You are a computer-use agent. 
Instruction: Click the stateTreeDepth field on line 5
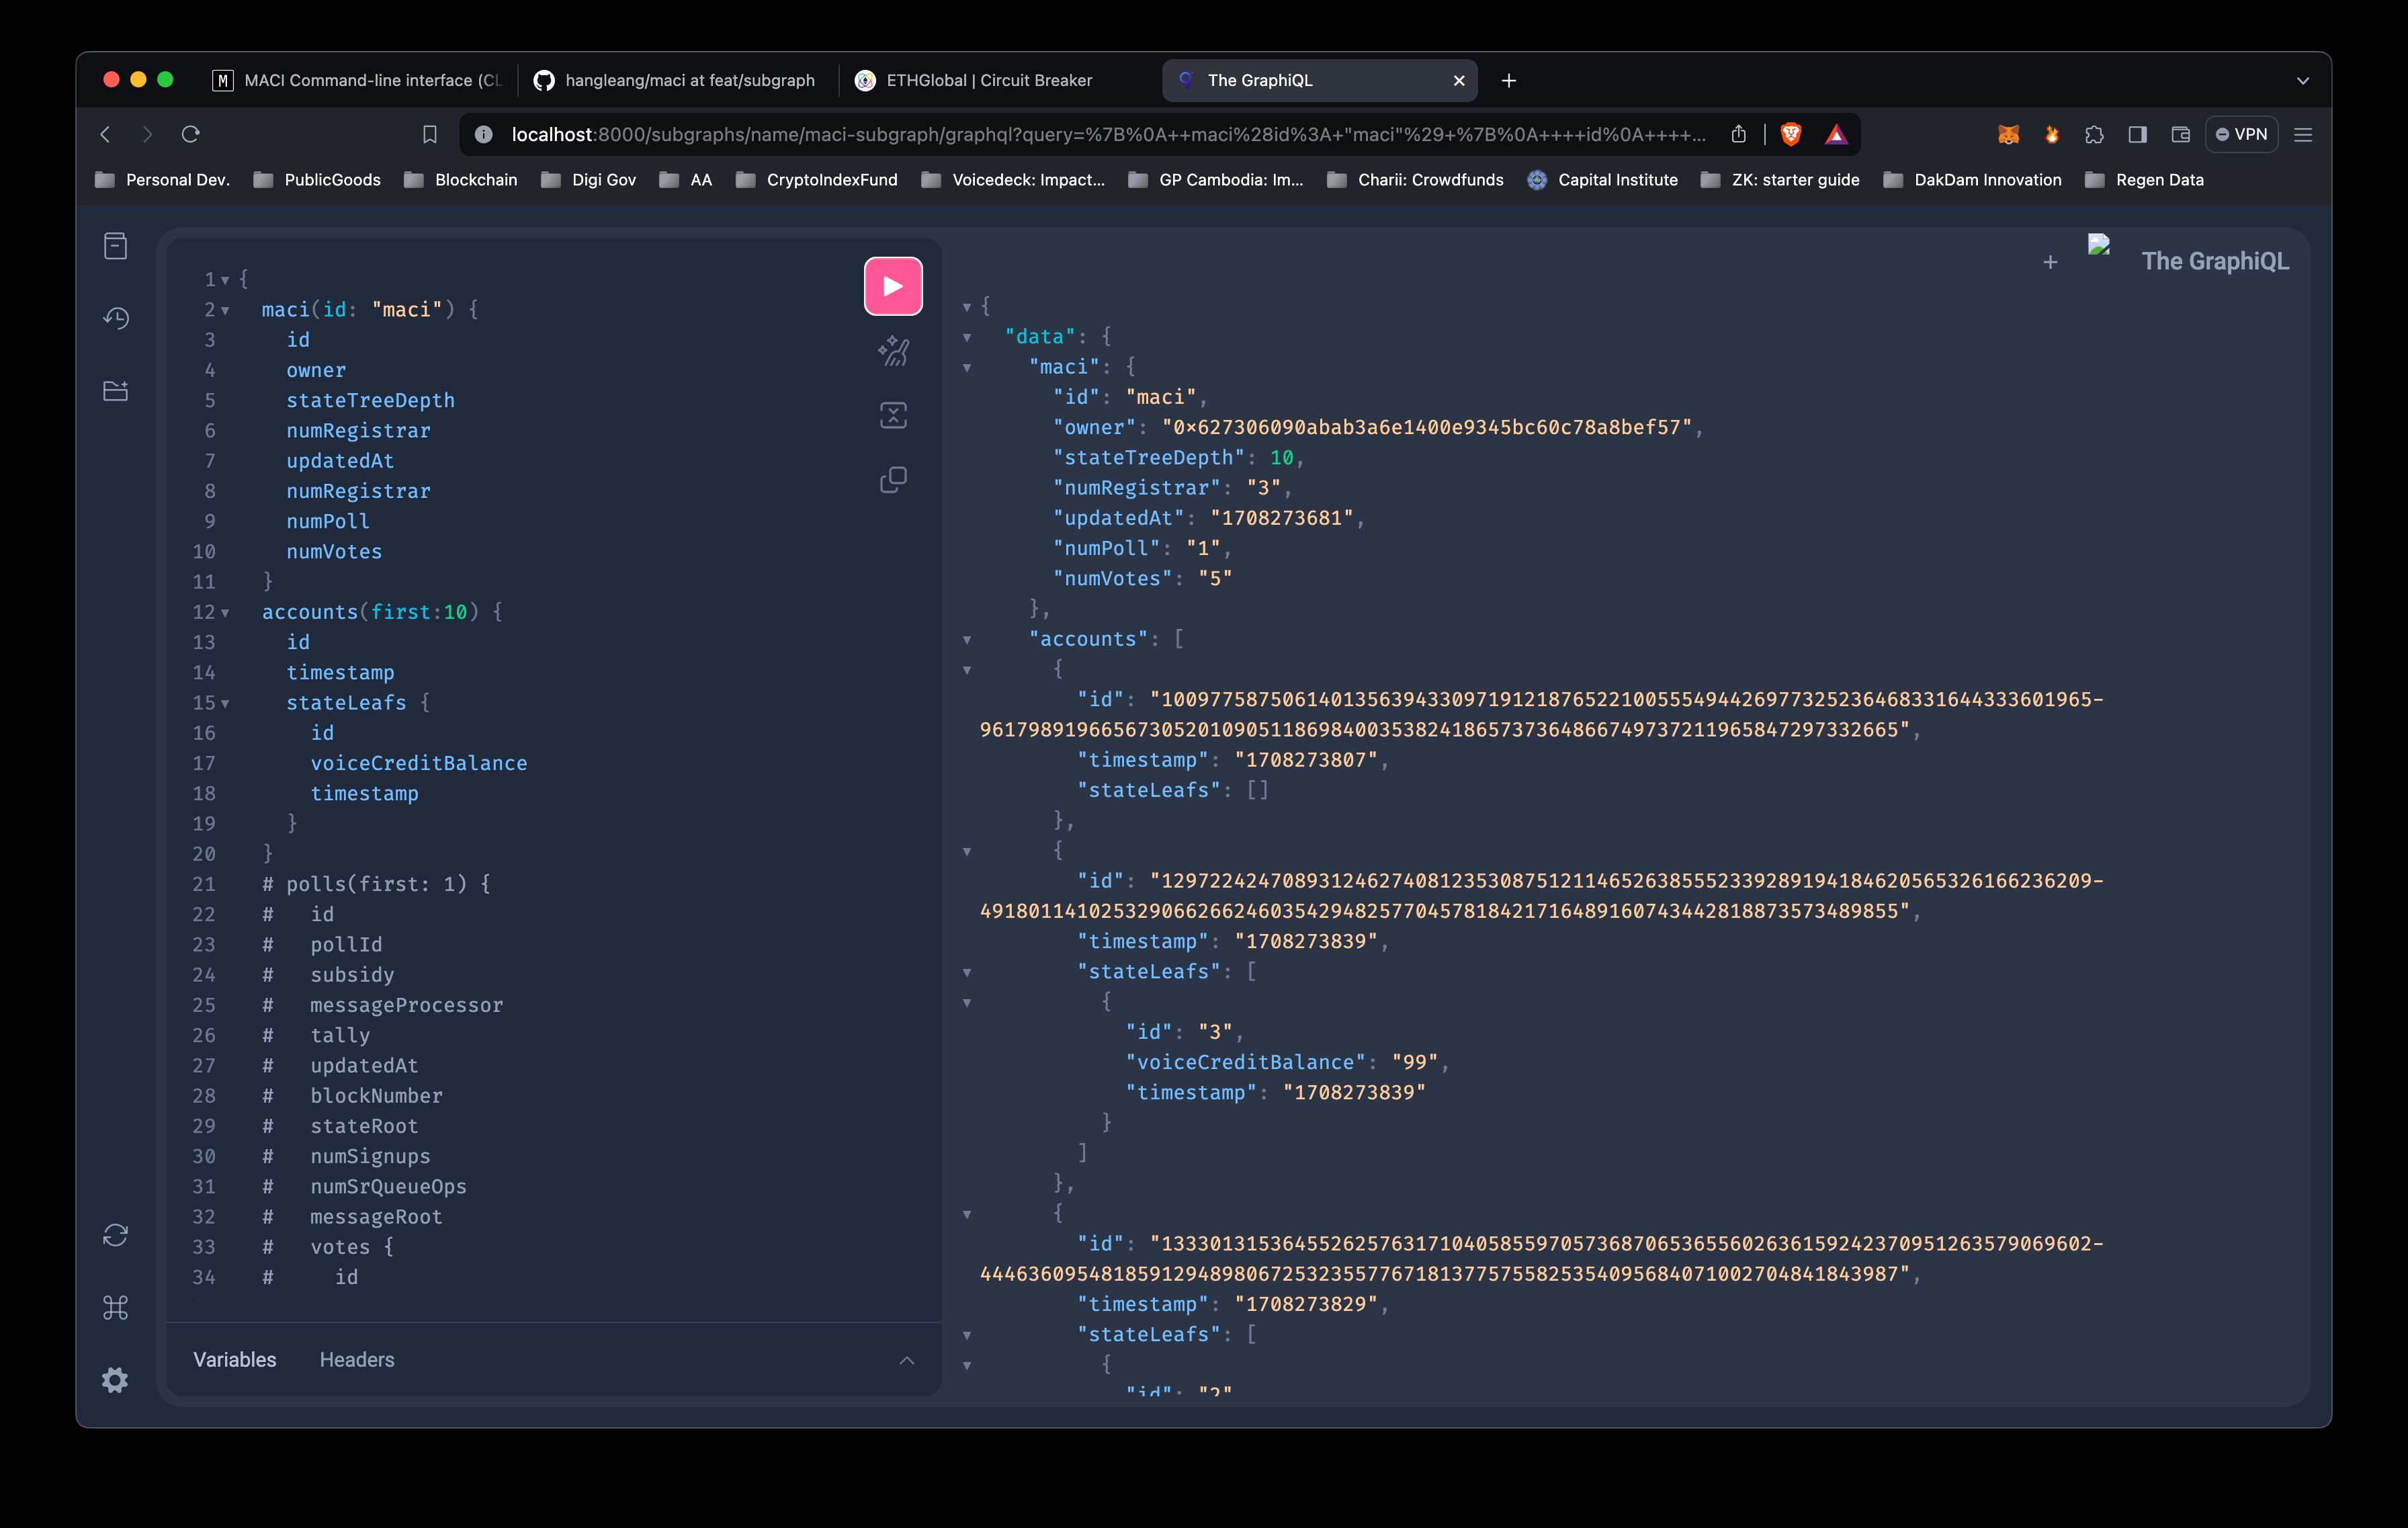coord(370,400)
